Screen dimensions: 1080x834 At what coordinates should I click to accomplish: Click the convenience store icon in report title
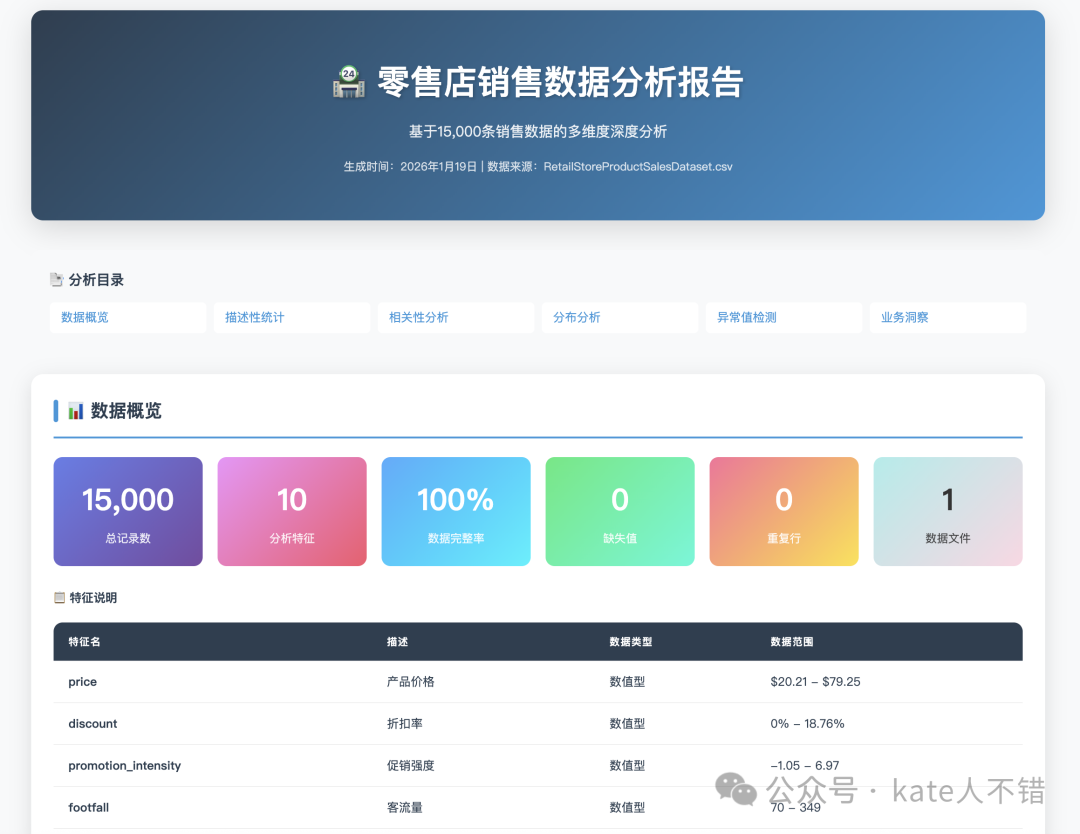[x=349, y=82]
